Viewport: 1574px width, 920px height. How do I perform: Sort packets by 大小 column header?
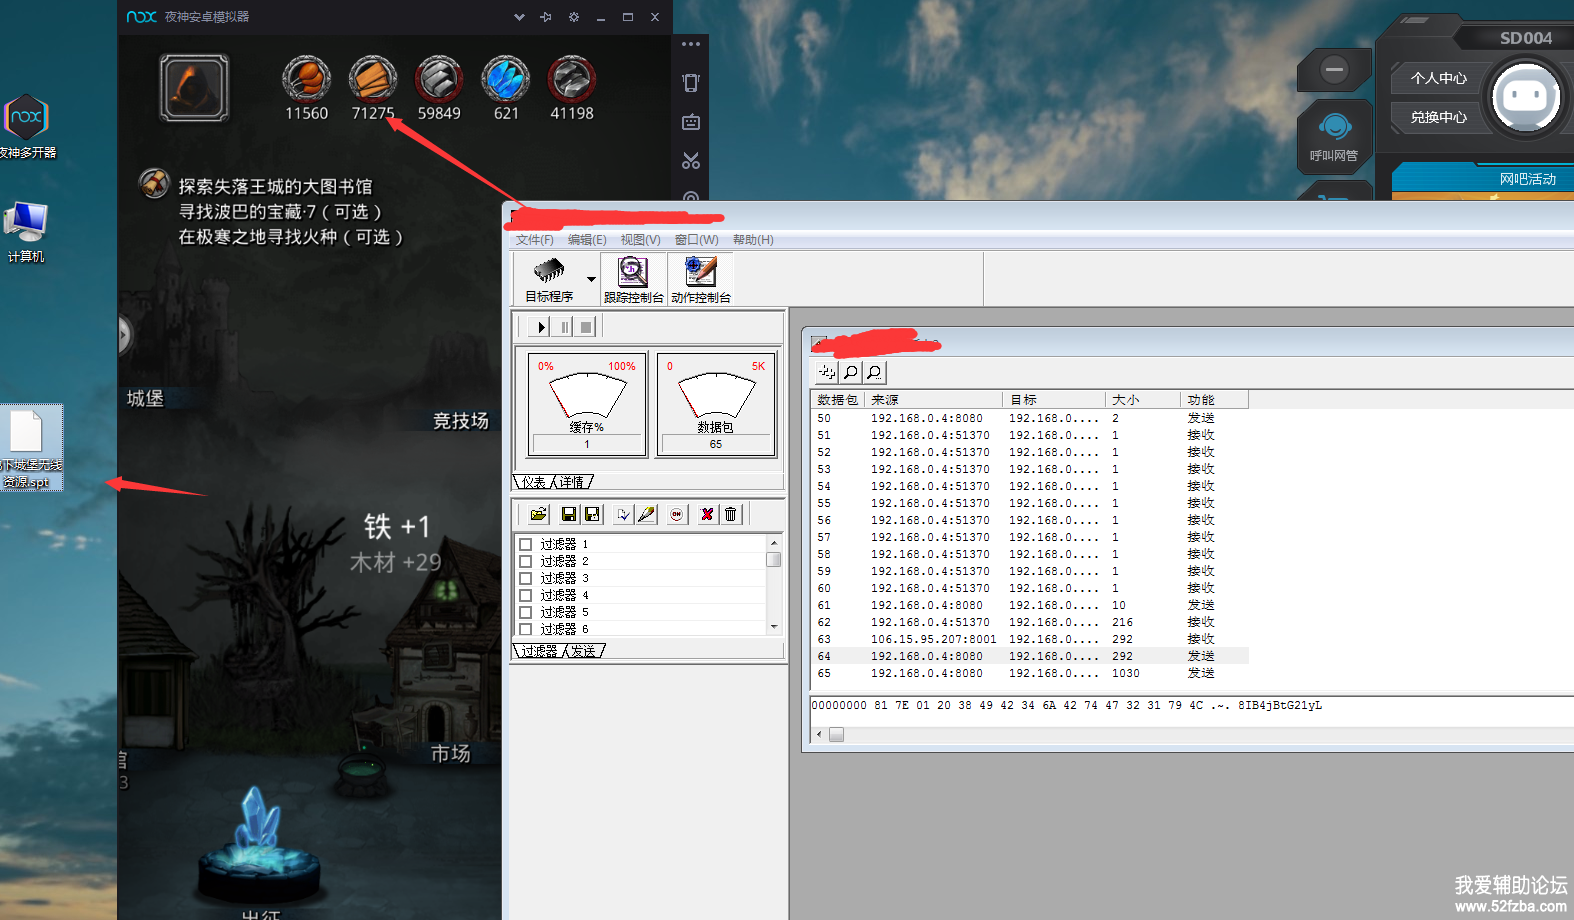(1143, 400)
